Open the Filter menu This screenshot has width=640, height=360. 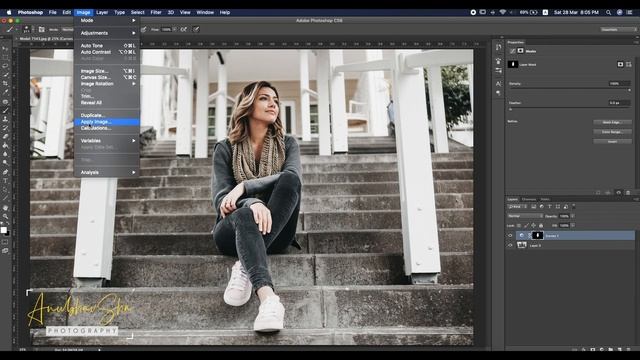[x=156, y=12]
